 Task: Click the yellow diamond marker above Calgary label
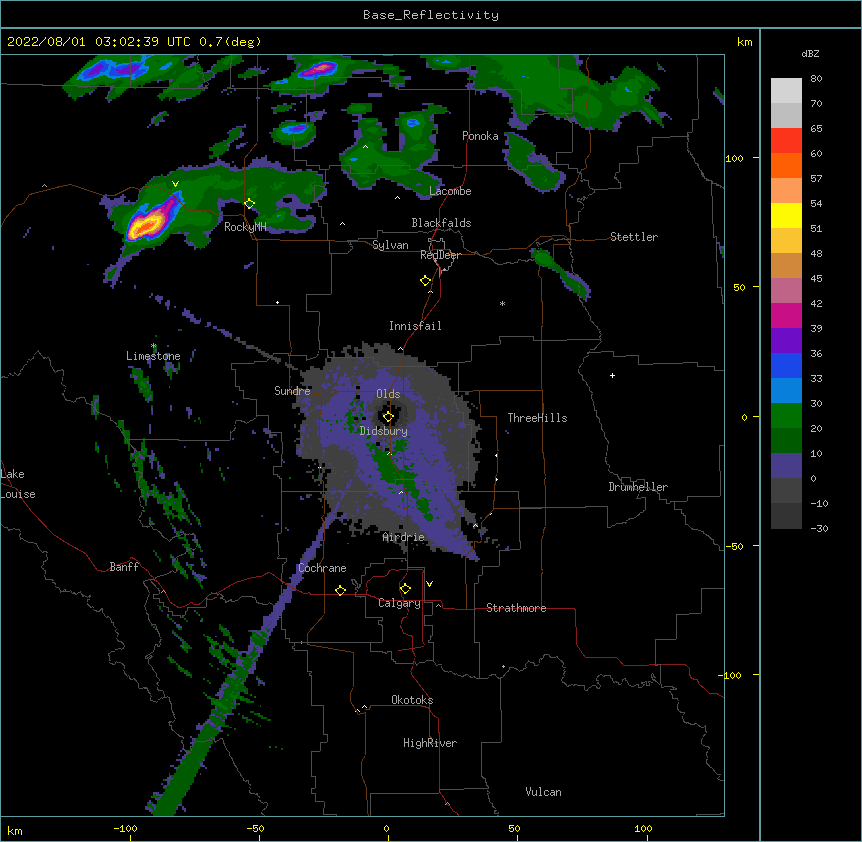405,589
